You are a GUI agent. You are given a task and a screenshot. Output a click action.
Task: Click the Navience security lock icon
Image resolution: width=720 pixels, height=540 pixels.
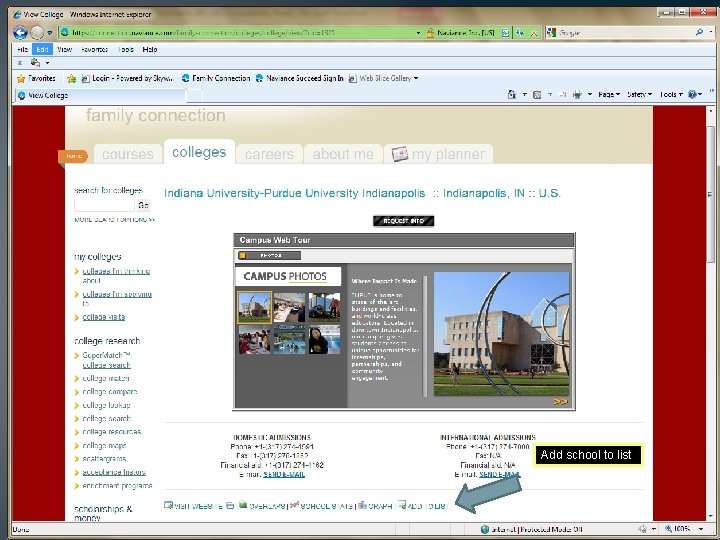430,33
